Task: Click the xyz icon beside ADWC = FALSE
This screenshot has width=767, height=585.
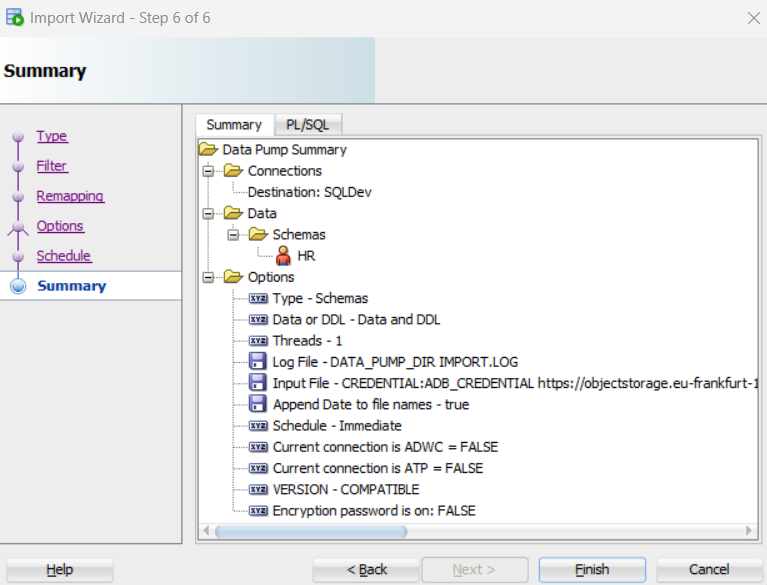Action: pyautogui.click(x=258, y=447)
